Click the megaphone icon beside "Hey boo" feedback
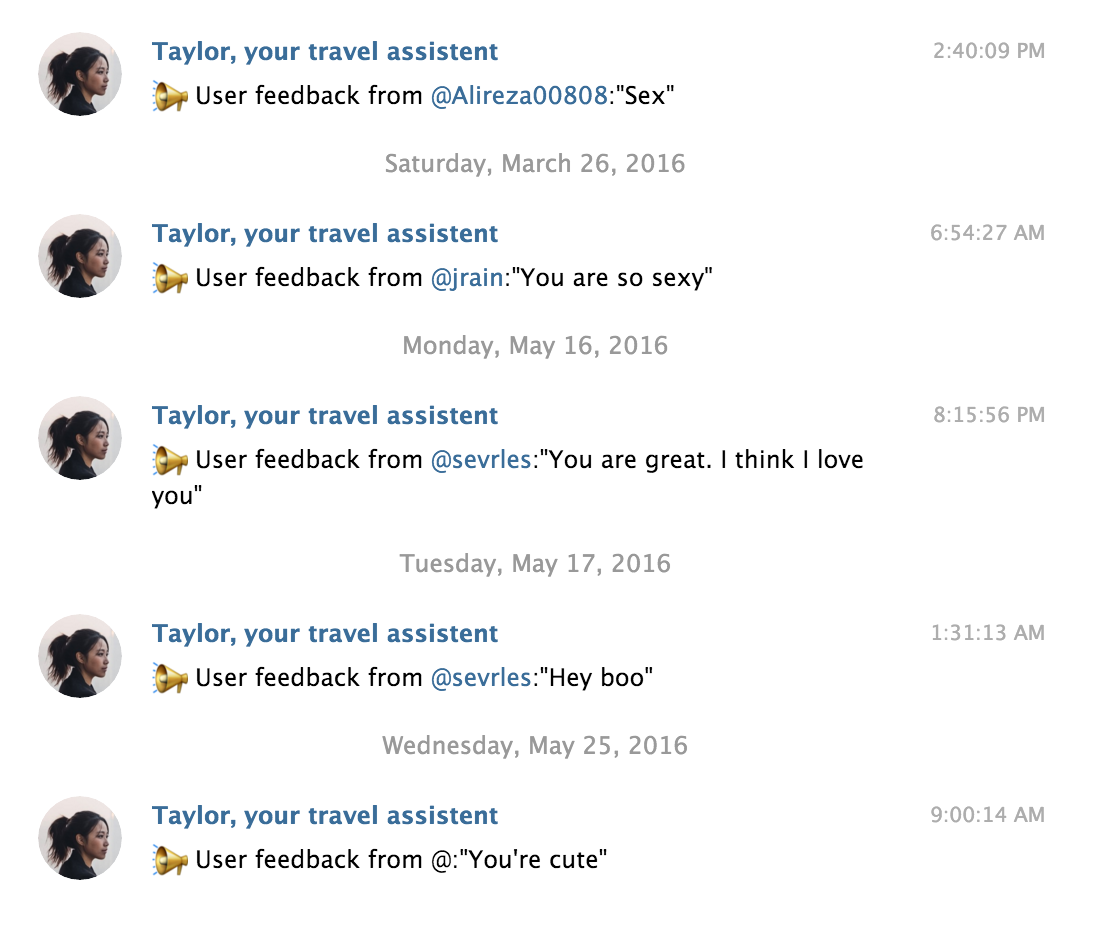 [170, 677]
